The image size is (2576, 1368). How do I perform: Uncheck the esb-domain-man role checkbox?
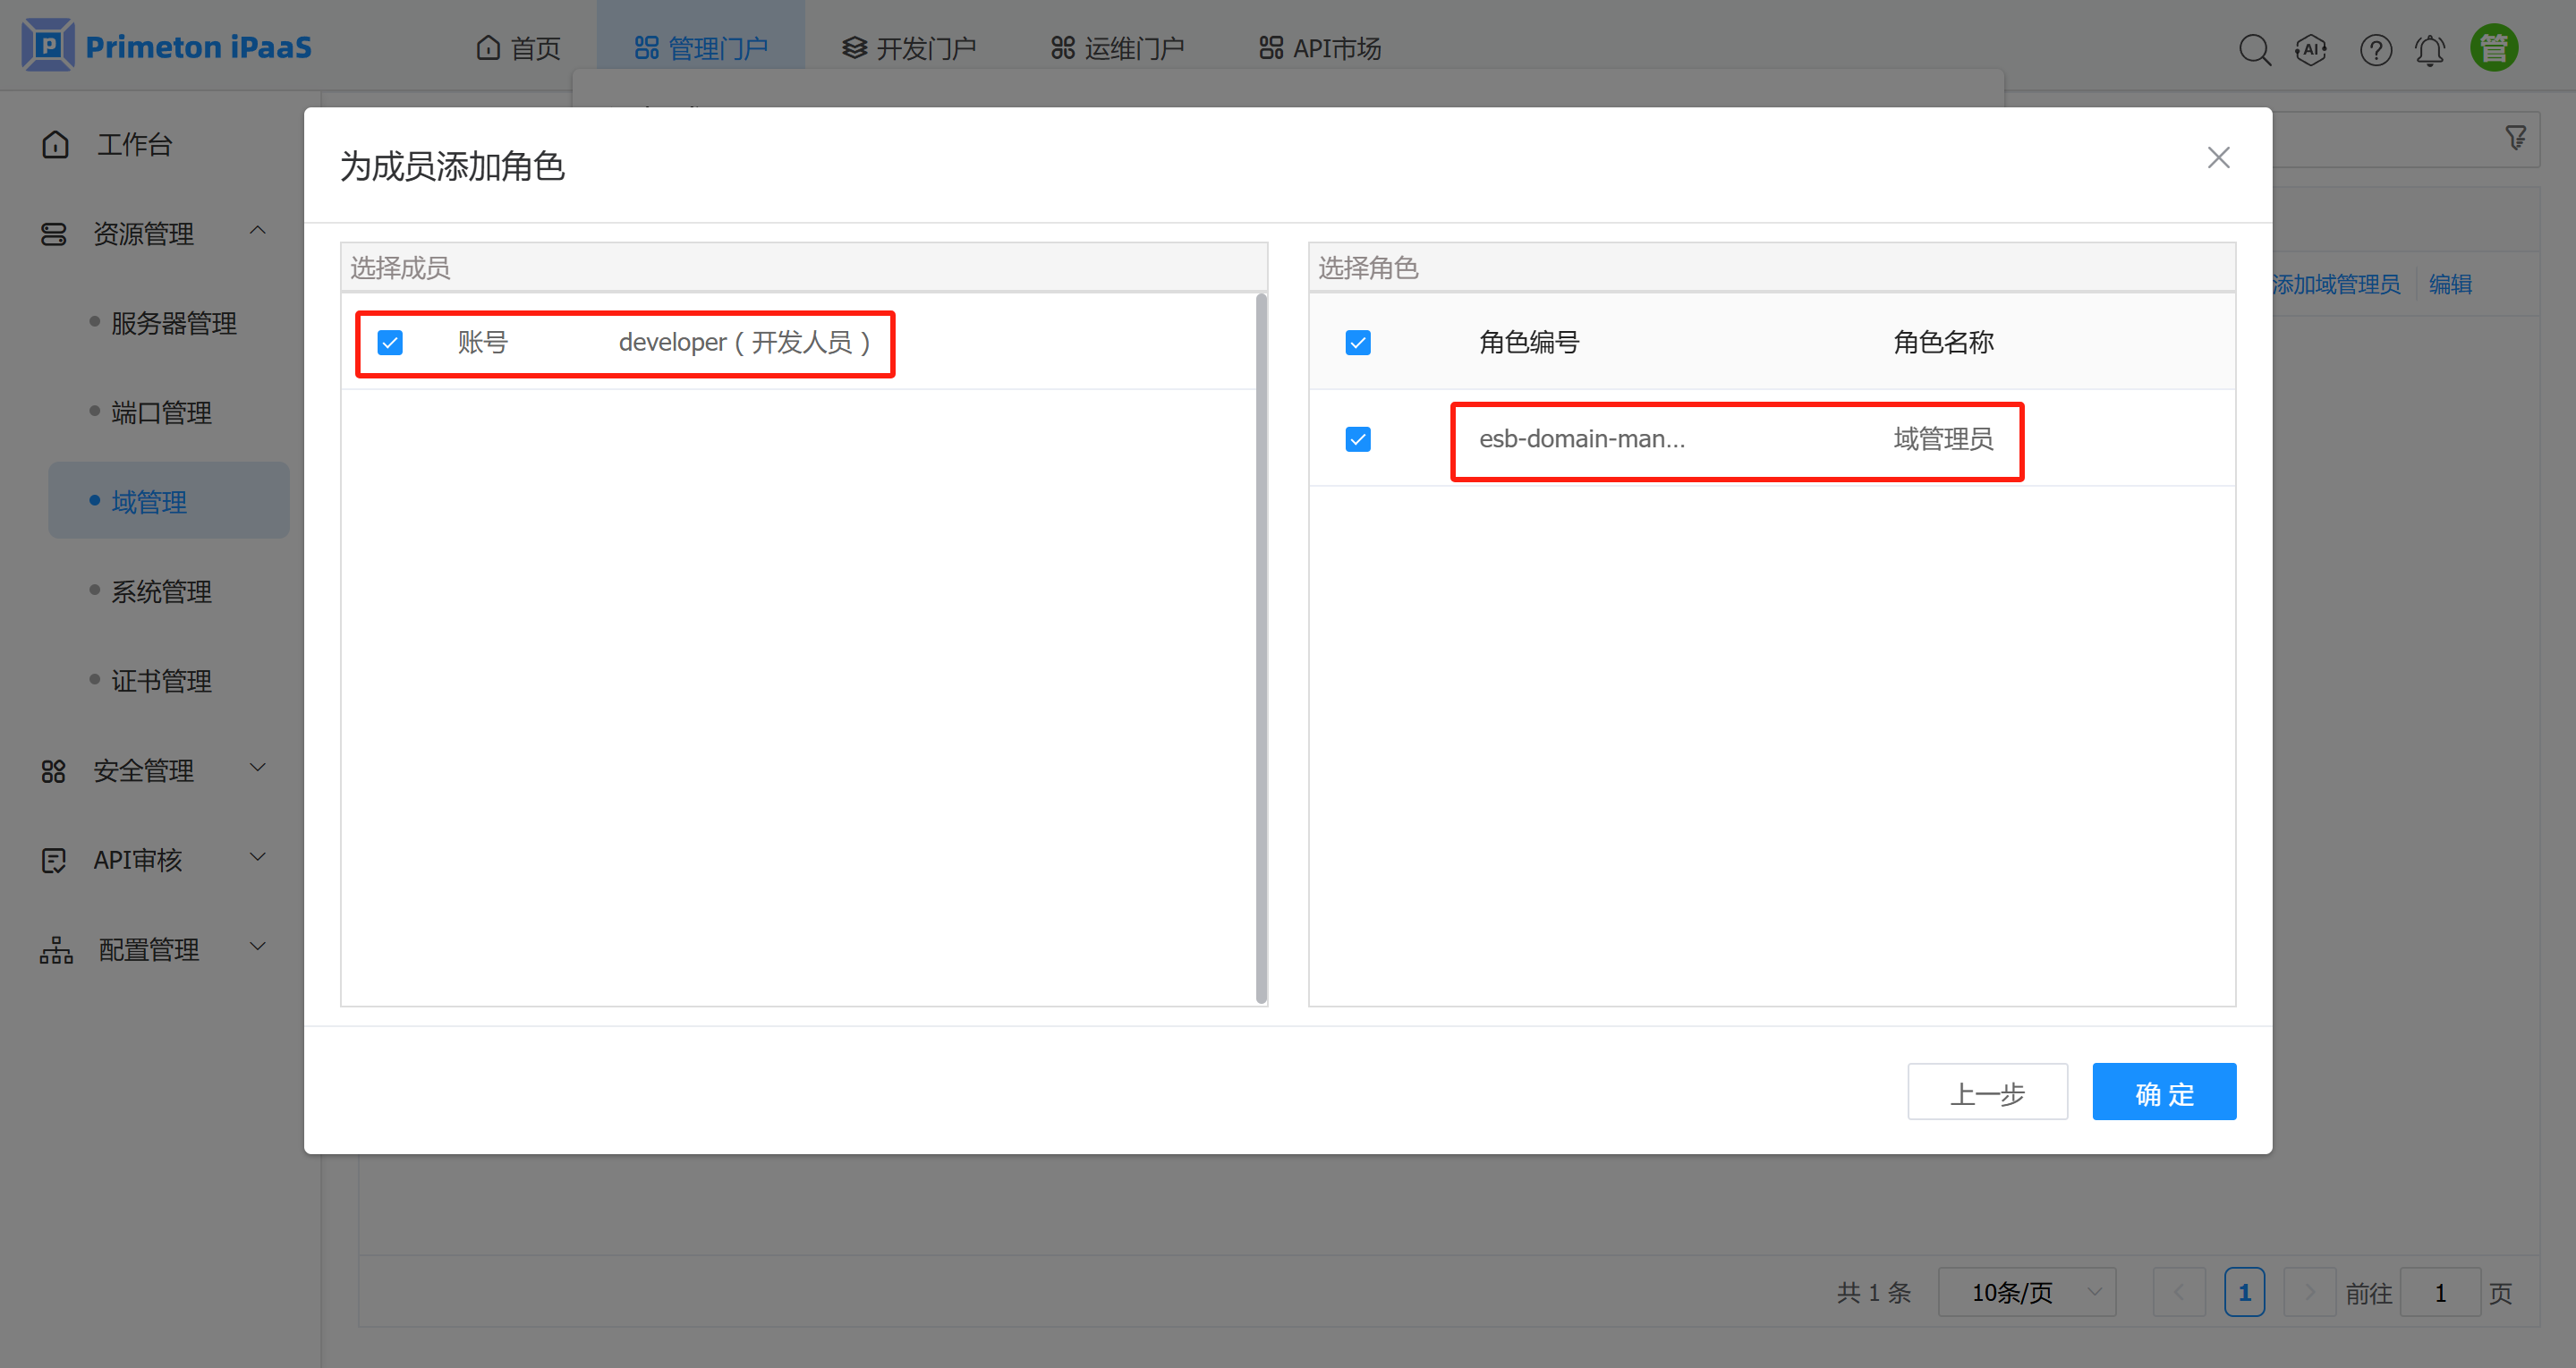[1358, 439]
